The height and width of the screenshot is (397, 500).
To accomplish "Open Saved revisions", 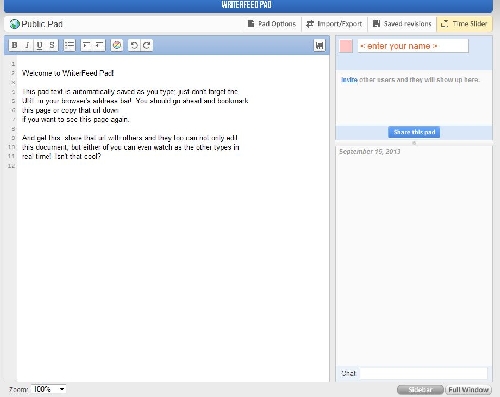I will pyautogui.click(x=402, y=24).
